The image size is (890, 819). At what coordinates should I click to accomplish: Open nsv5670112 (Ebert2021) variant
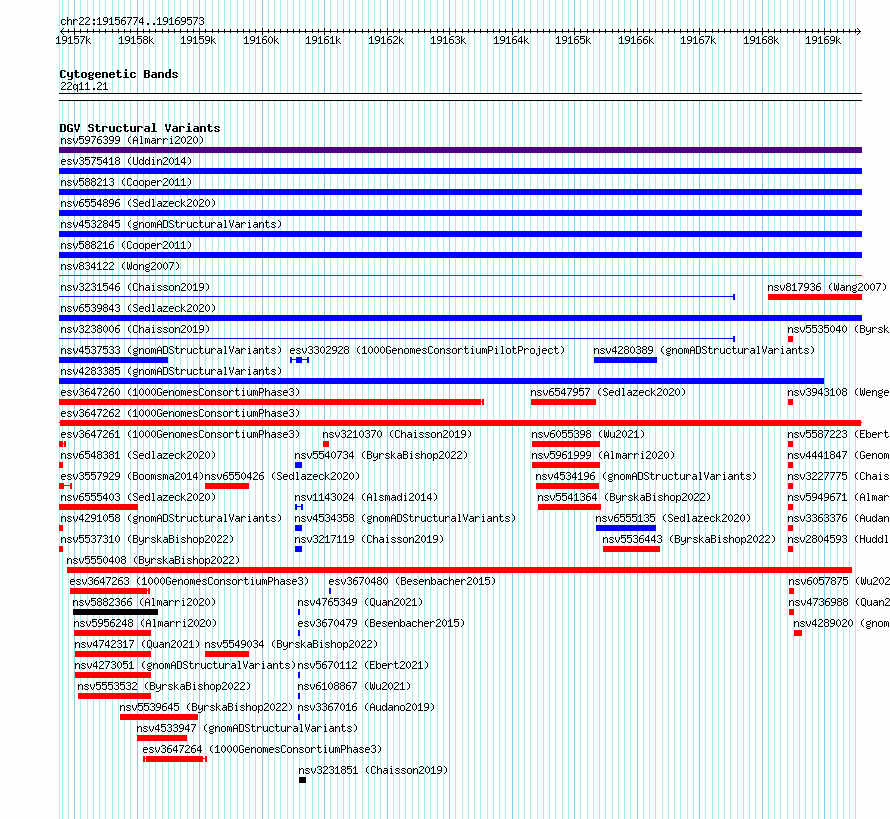coord(363,665)
